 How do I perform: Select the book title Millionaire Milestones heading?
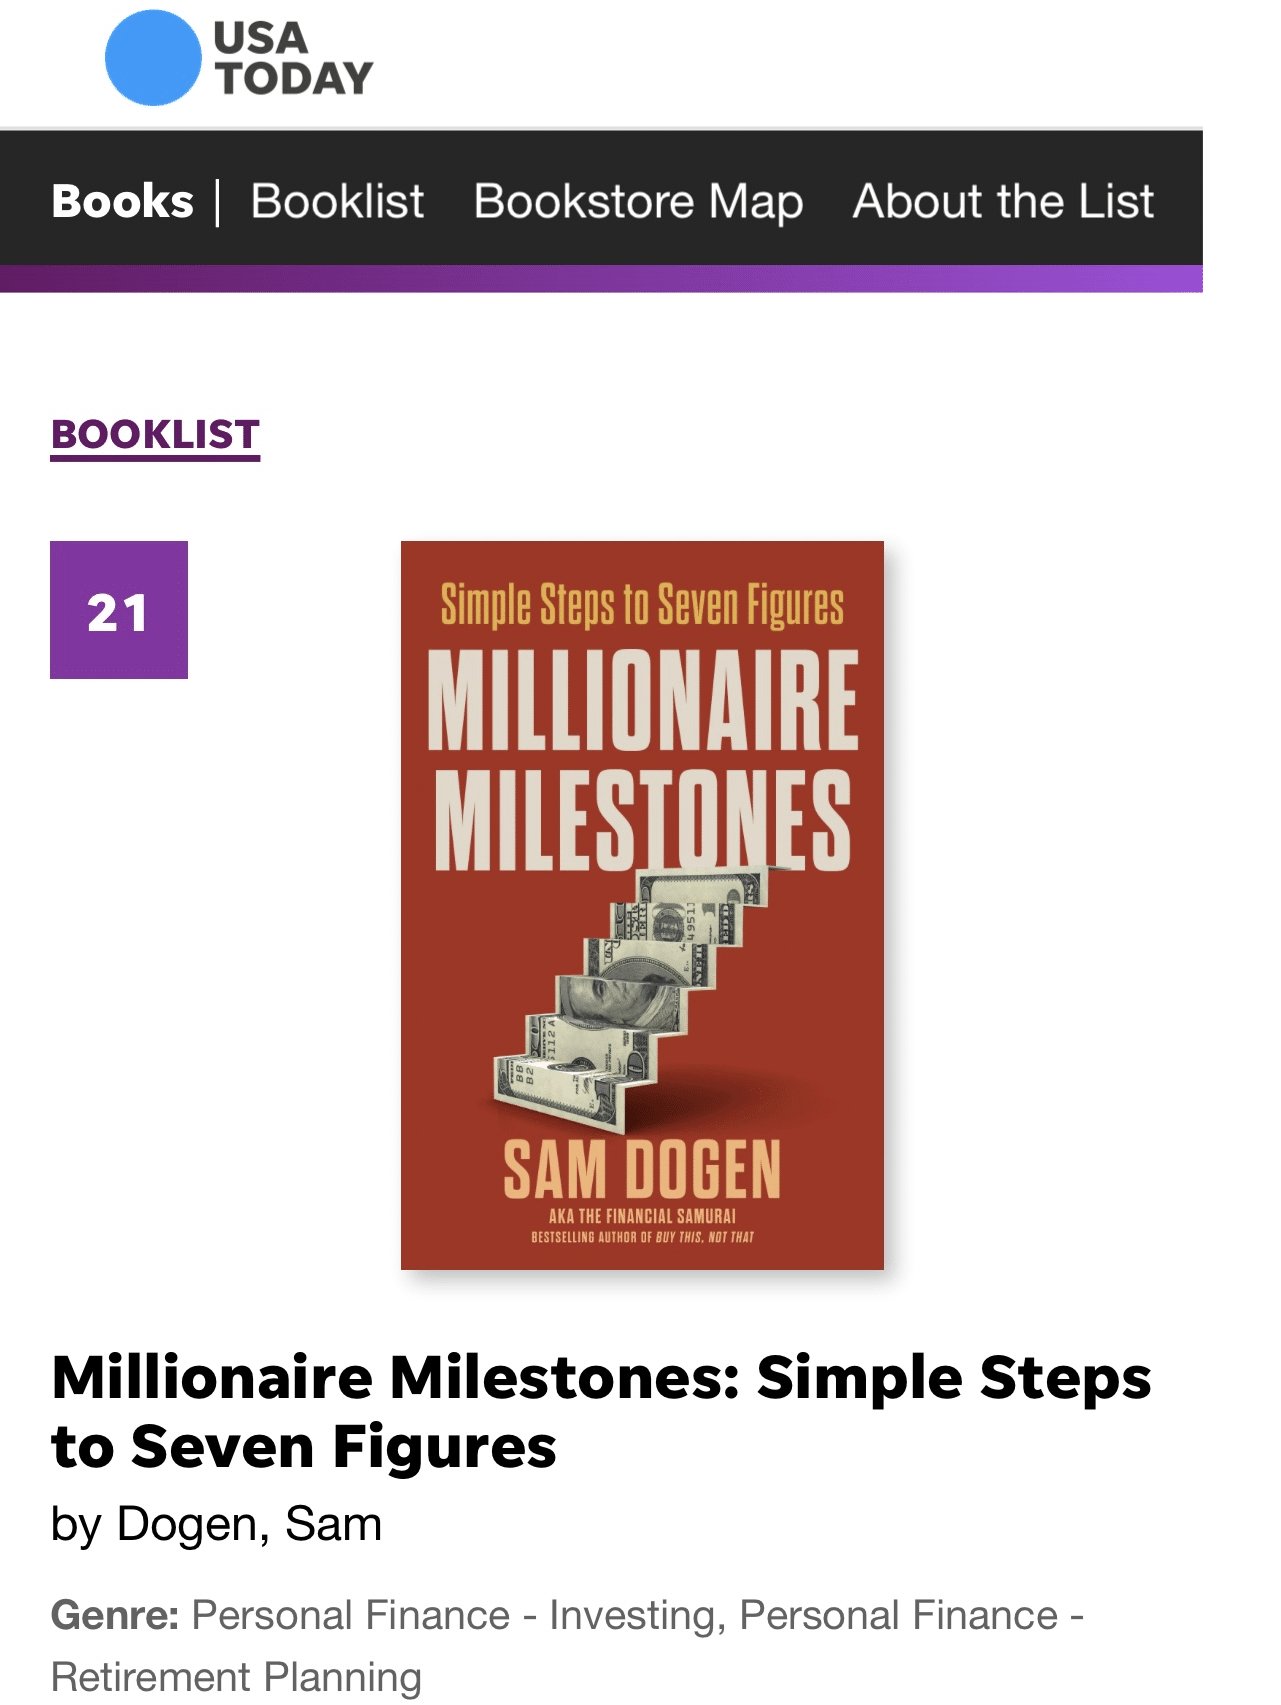601,1407
